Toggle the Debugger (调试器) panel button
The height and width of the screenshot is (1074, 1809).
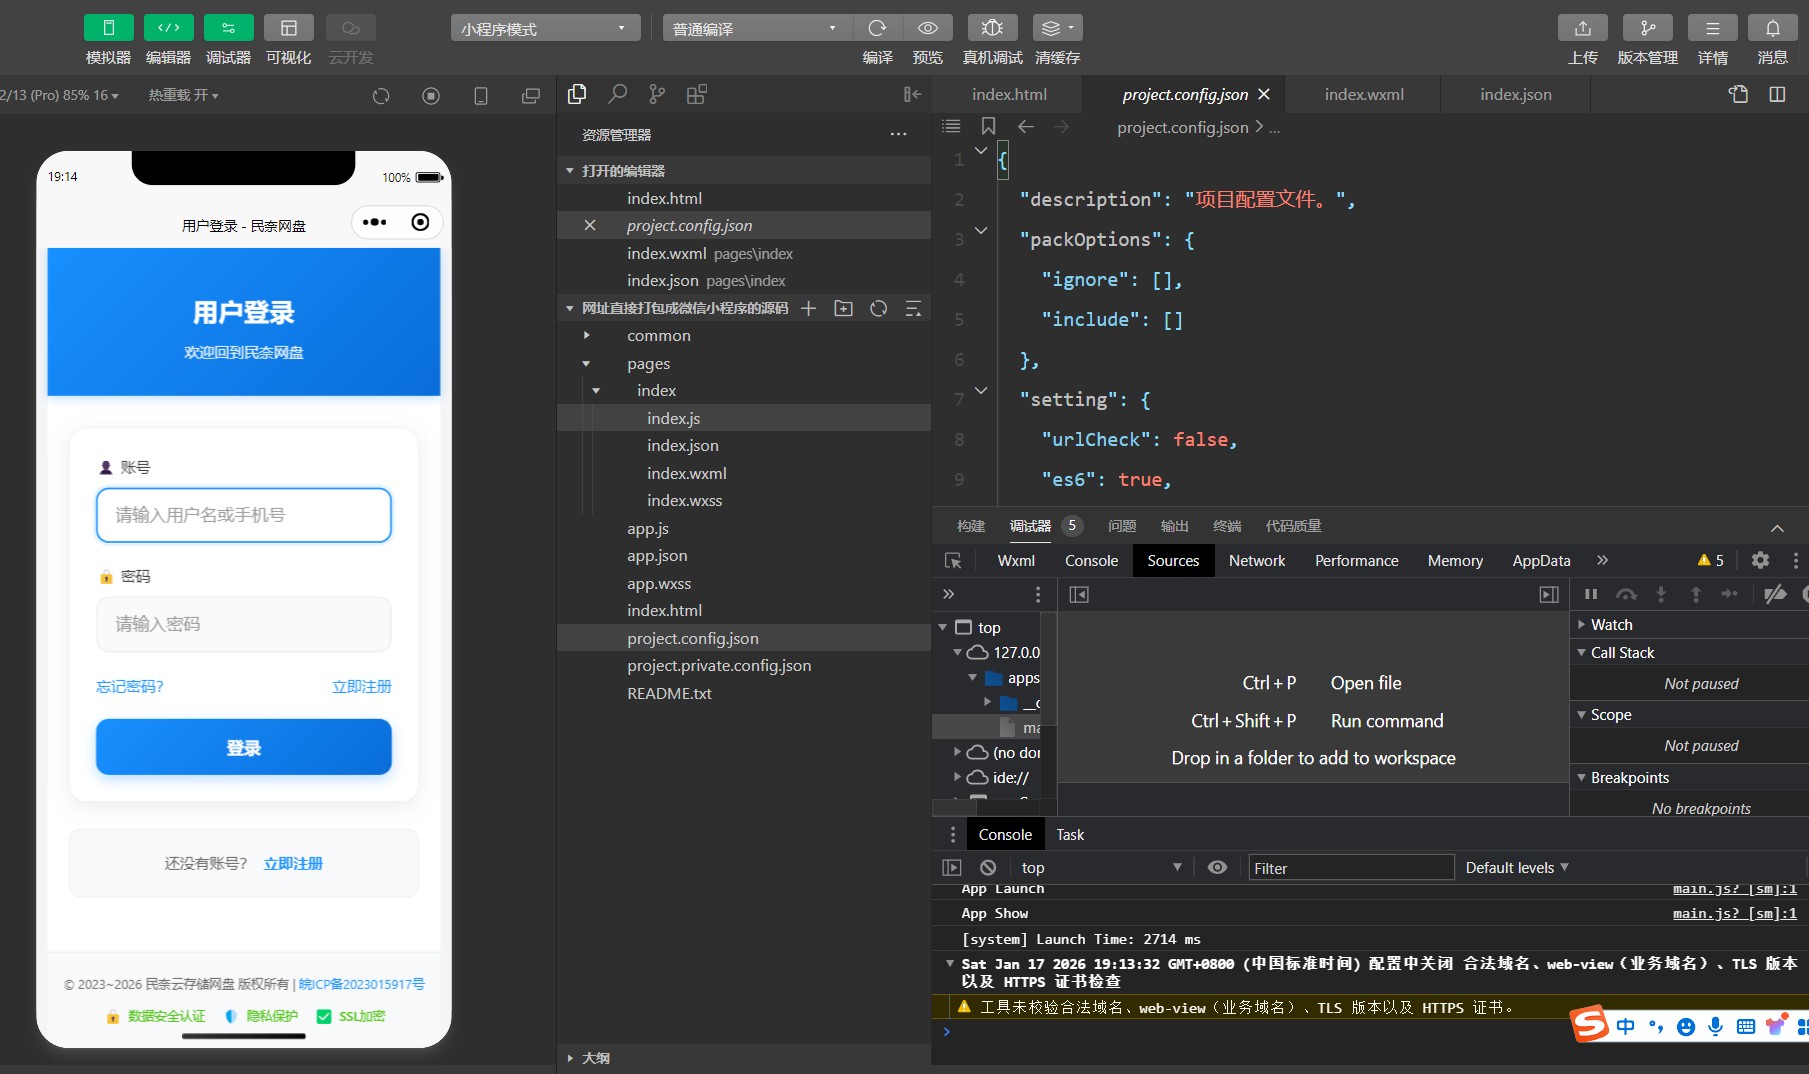coord(228,28)
